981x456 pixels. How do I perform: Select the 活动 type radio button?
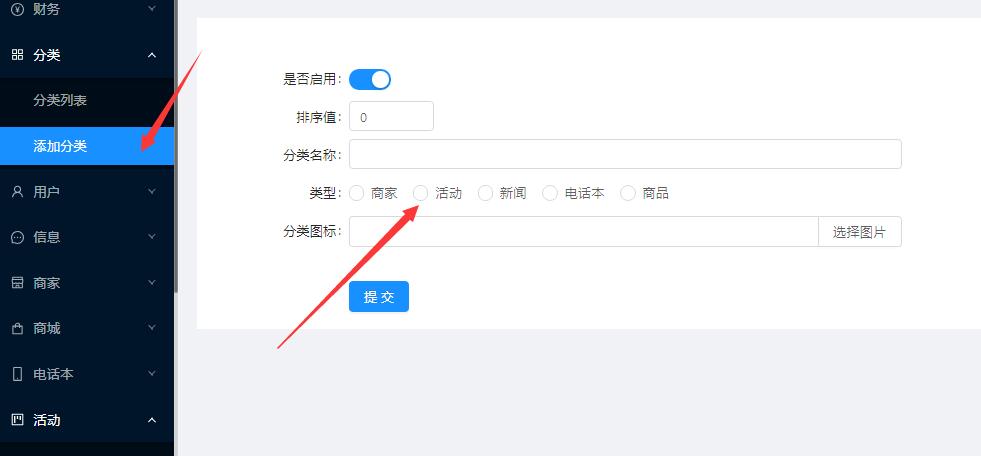point(421,193)
